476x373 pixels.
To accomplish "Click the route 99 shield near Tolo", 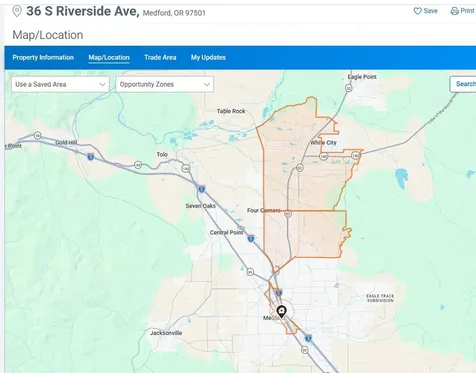I will coord(138,164).
